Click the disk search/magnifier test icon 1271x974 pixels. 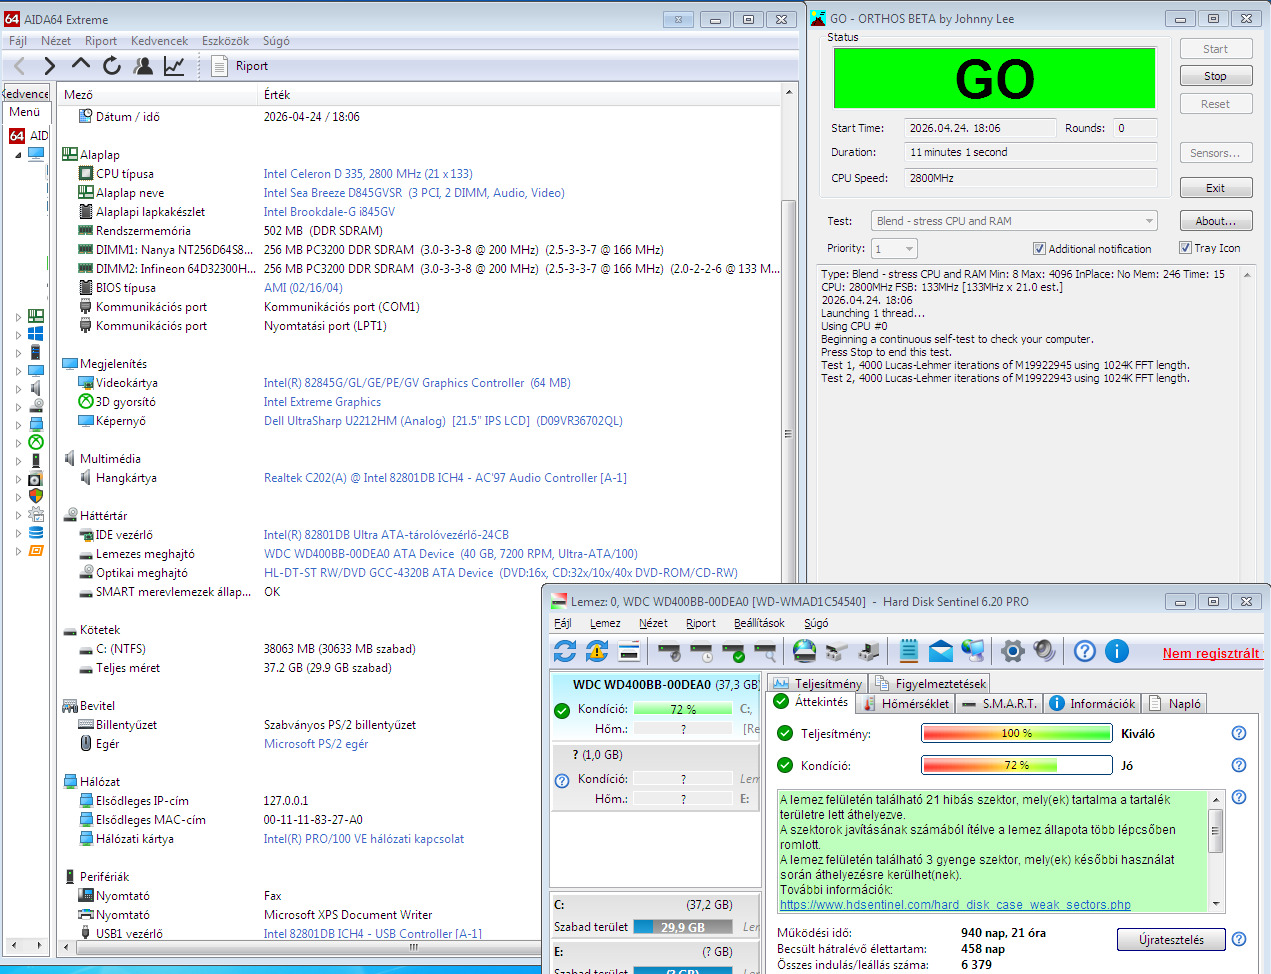[765, 652]
